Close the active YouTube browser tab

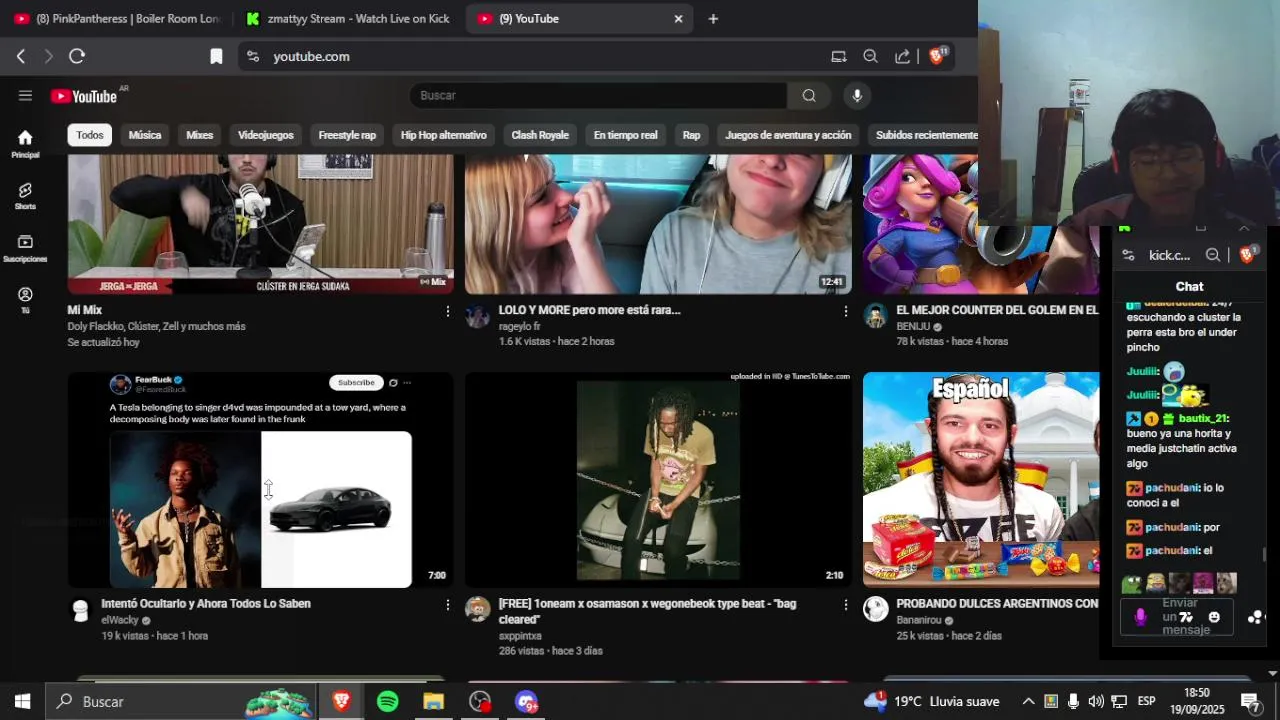[678, 19]
